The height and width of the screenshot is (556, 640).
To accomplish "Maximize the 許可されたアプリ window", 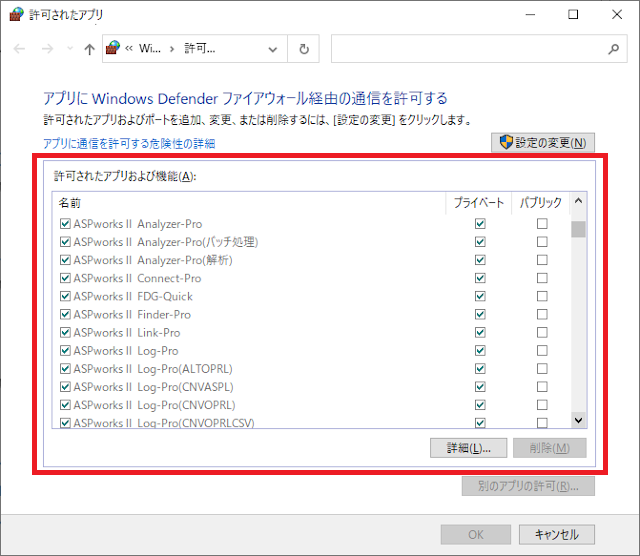I will [573, 15].
